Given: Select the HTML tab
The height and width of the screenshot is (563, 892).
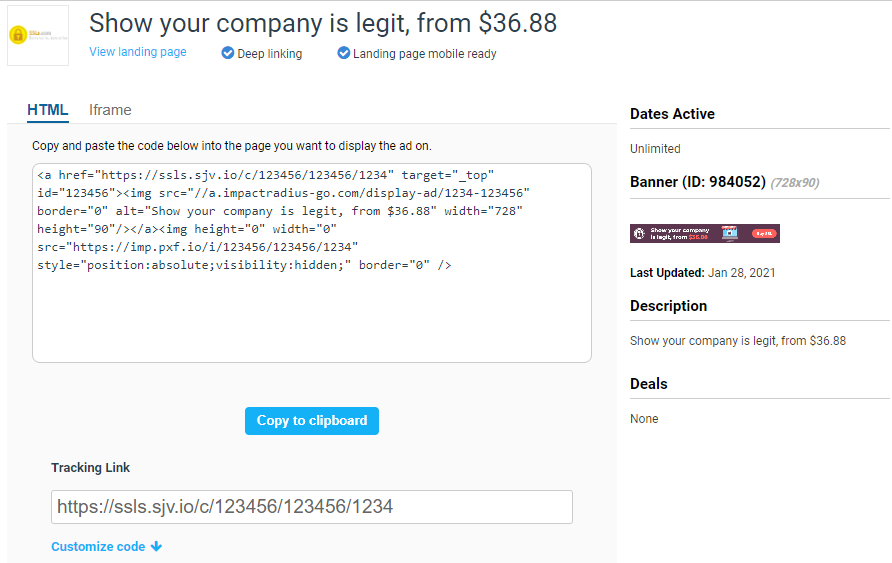Looking at the screenshot, I should [x=48, y=110].
